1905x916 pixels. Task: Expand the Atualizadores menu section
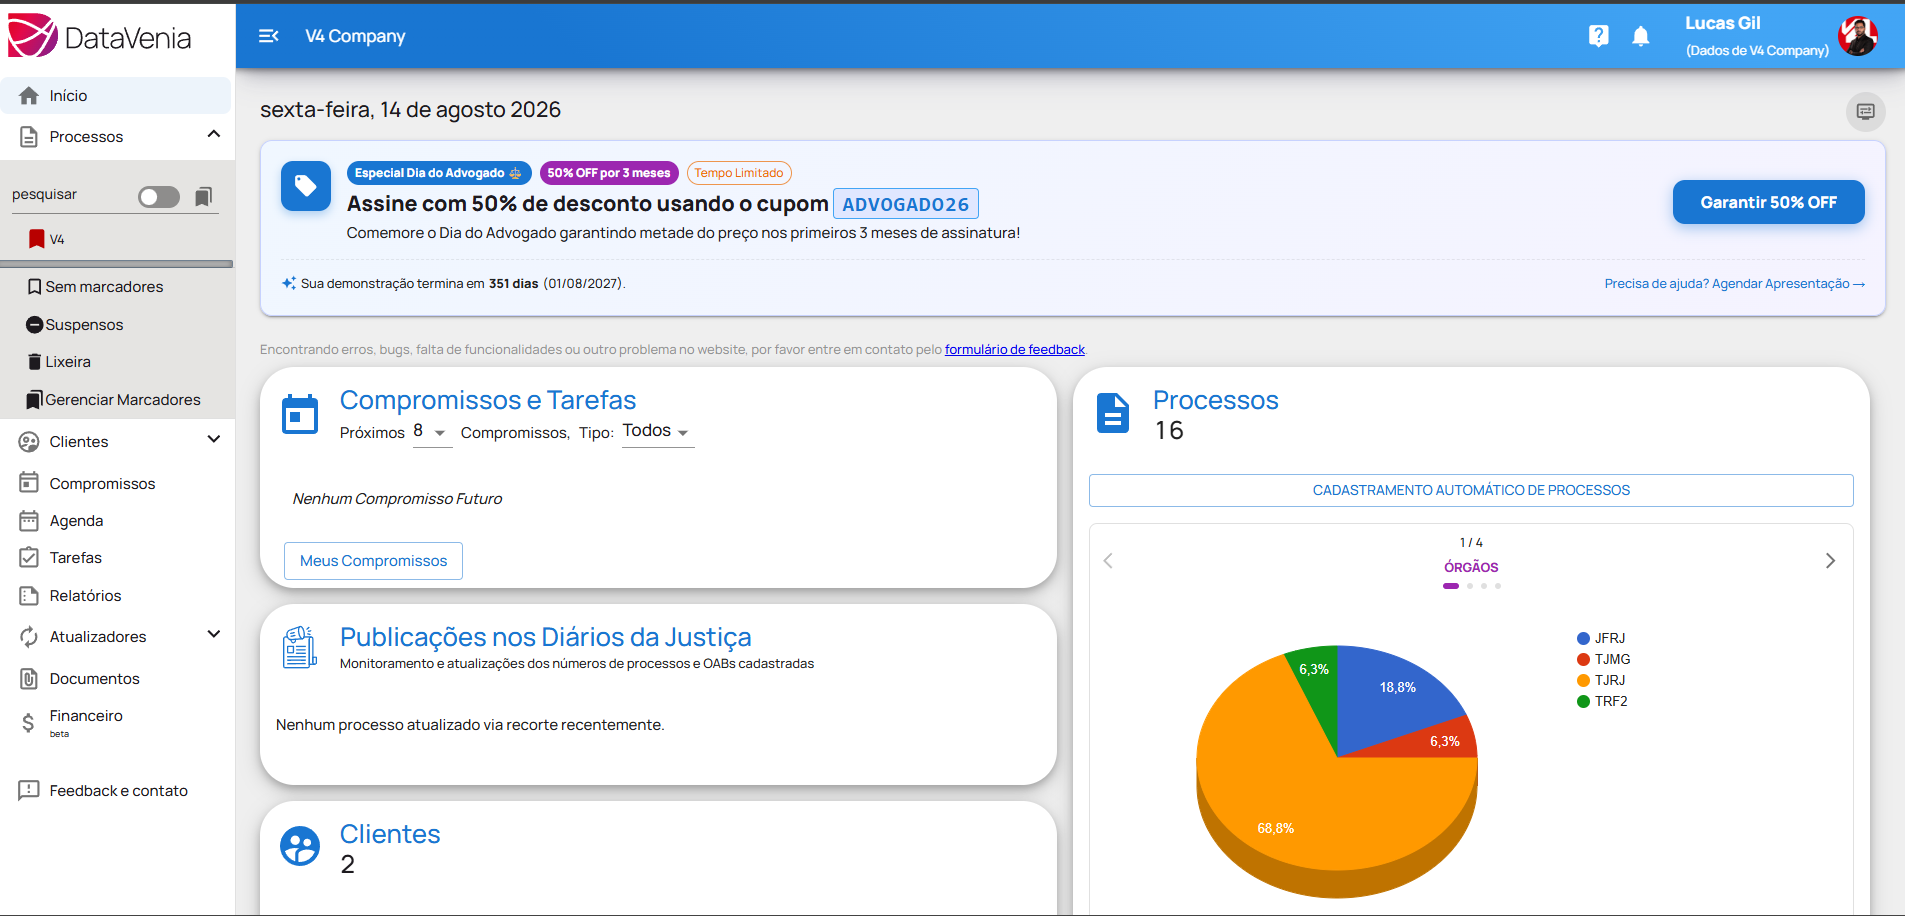click(214, 634)
